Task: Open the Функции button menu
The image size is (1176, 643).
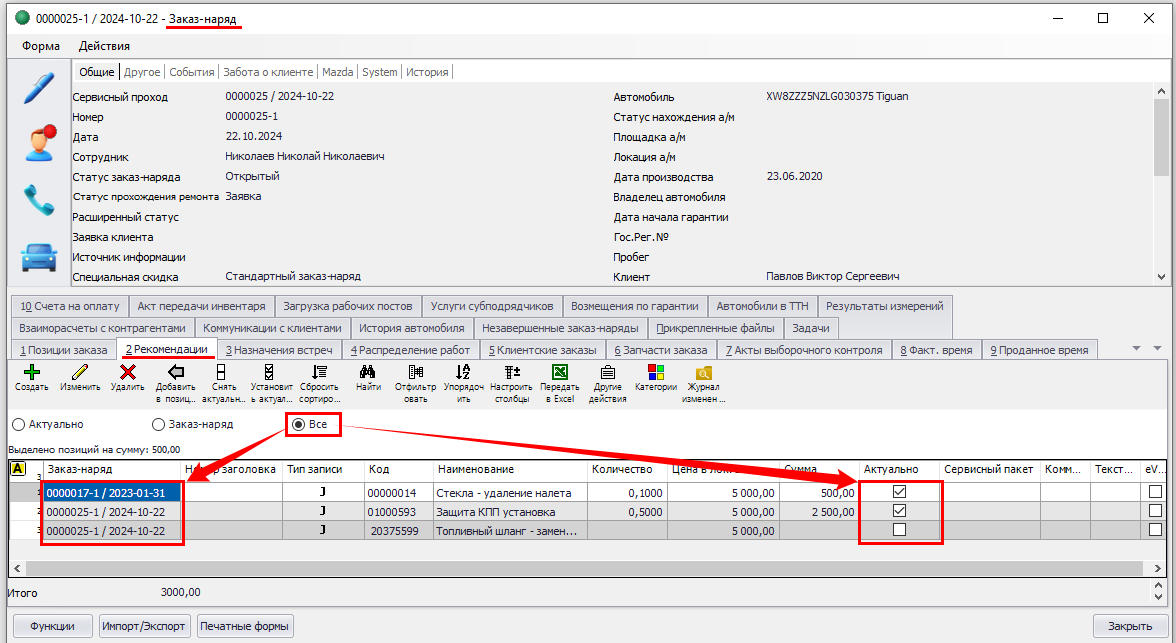Action: [53, 626]
